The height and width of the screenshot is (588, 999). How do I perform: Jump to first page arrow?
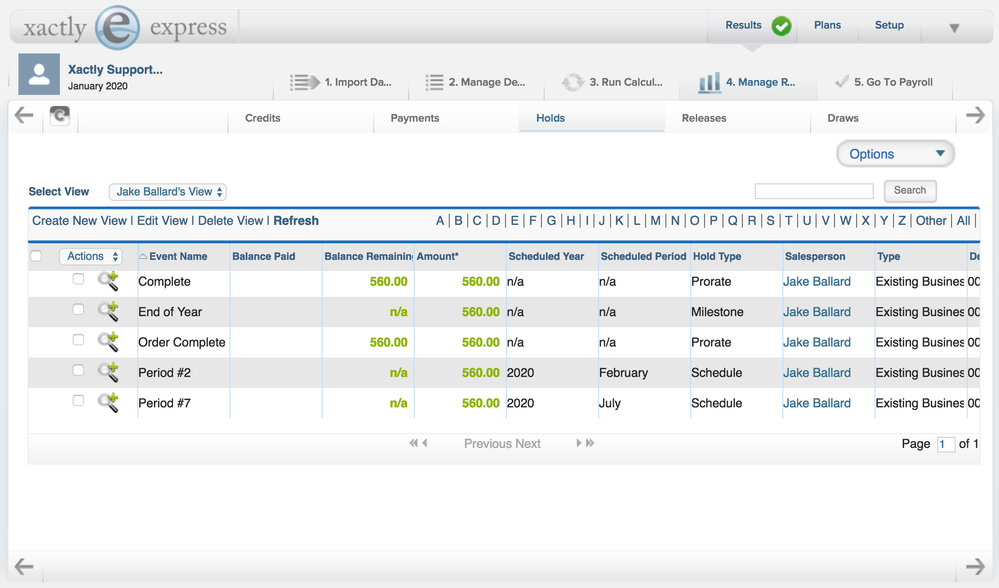(x=413, y=443)
